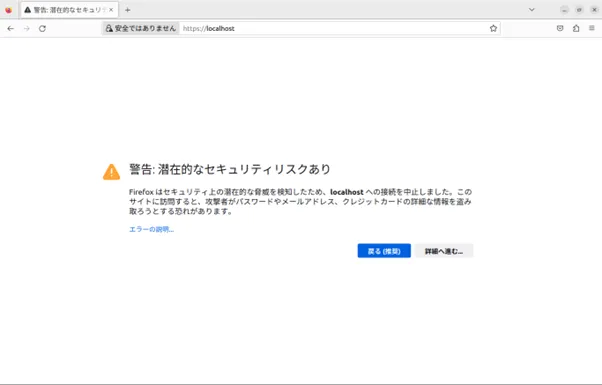Click the Firefox View icon
Screen dimensions: 602x385
point(8,10)
